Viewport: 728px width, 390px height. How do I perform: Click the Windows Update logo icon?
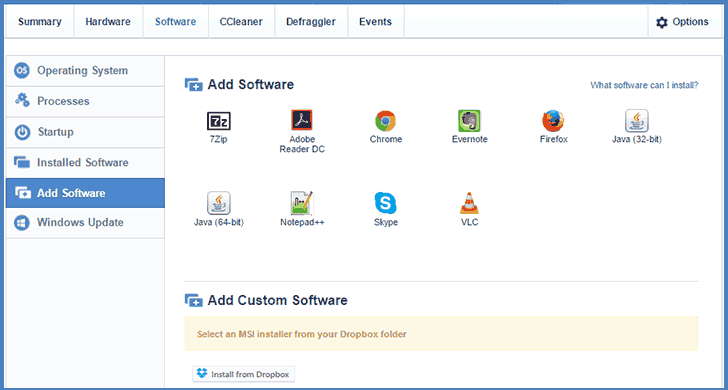pos(21,222)
